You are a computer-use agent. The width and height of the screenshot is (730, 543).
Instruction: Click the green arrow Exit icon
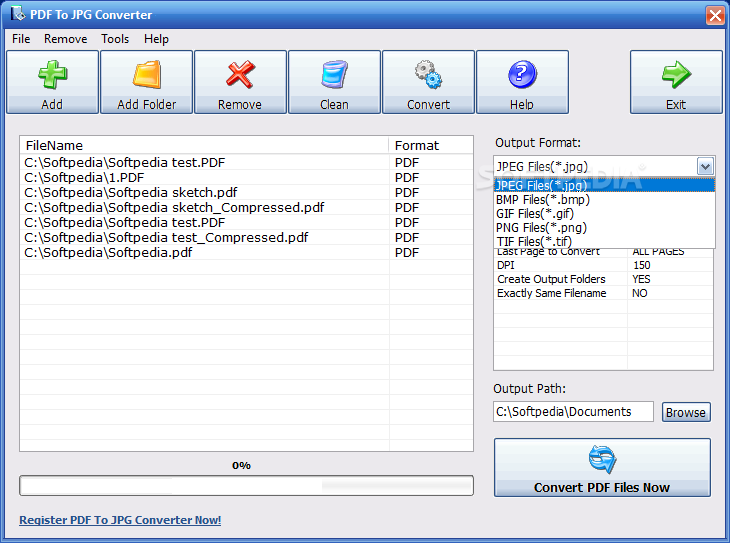point(676,75)
